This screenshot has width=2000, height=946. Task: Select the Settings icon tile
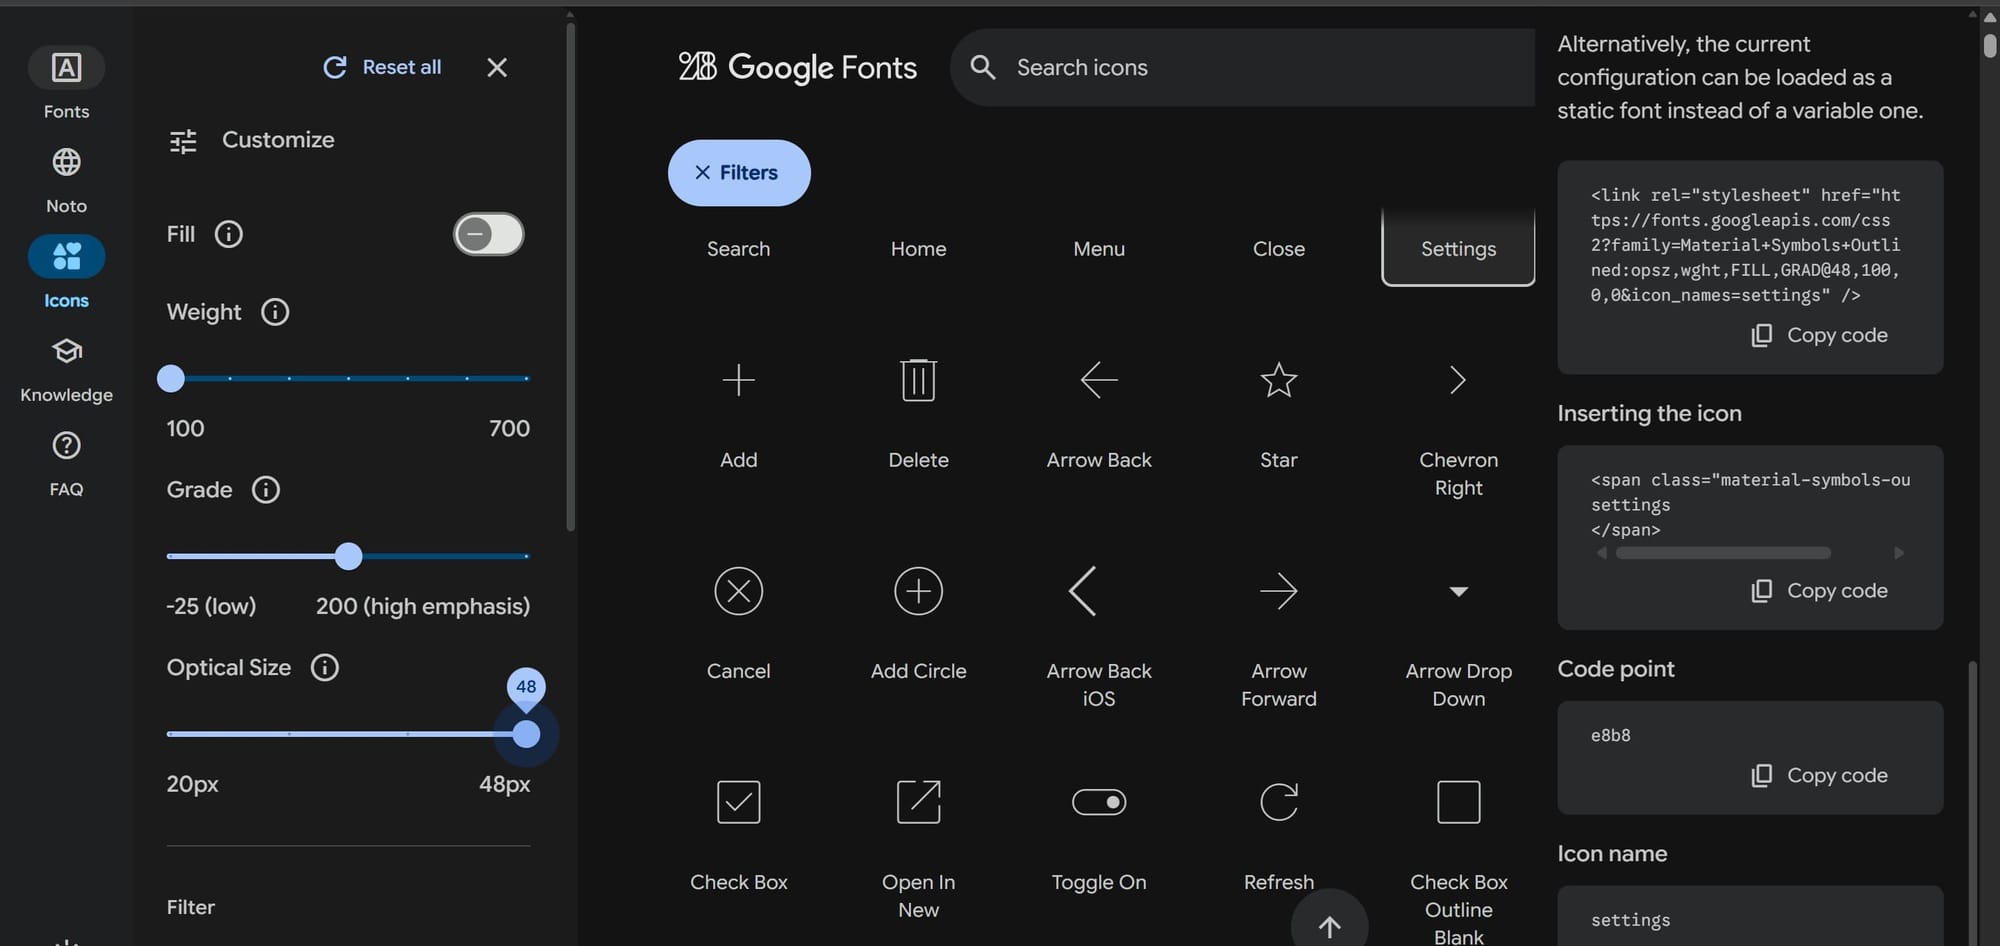point(1458,247)
